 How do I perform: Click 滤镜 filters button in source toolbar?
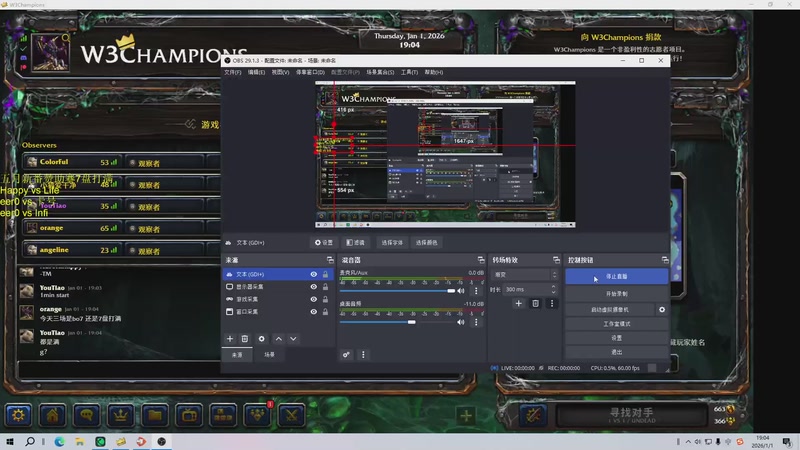tap(356, 243)
